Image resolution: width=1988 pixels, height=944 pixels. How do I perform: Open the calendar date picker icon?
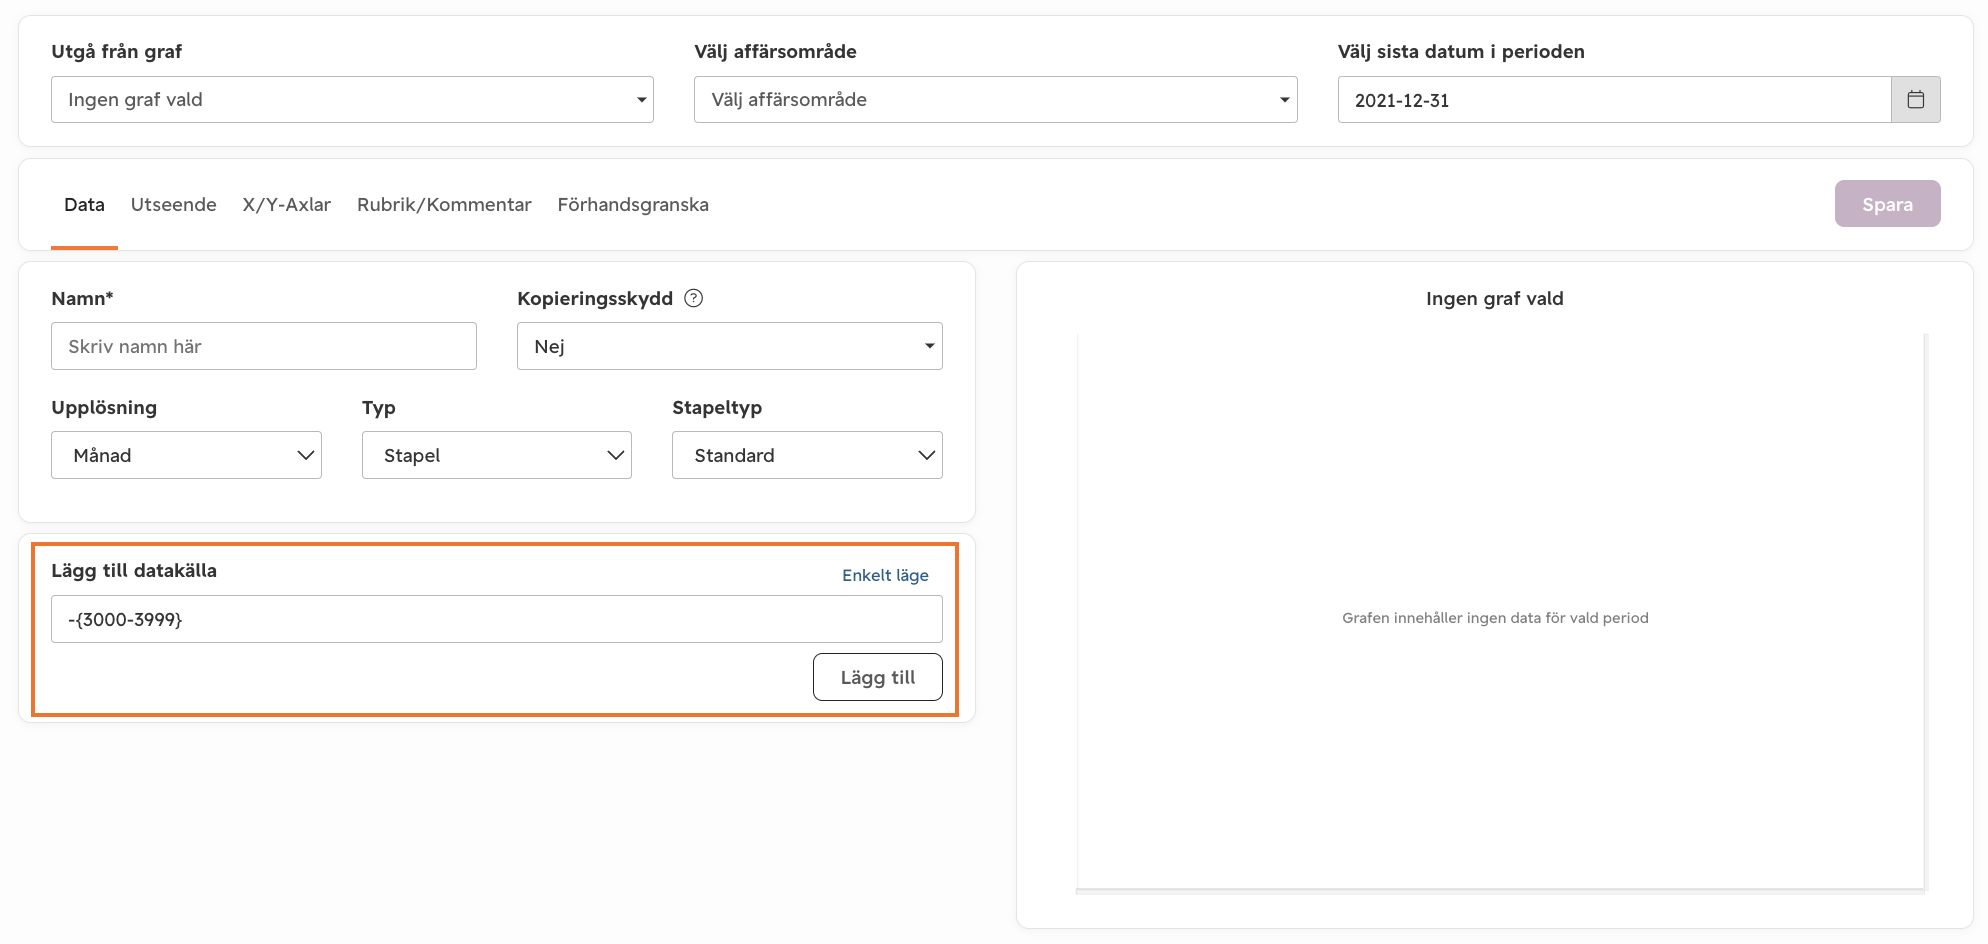click(x=1915, y=100)
